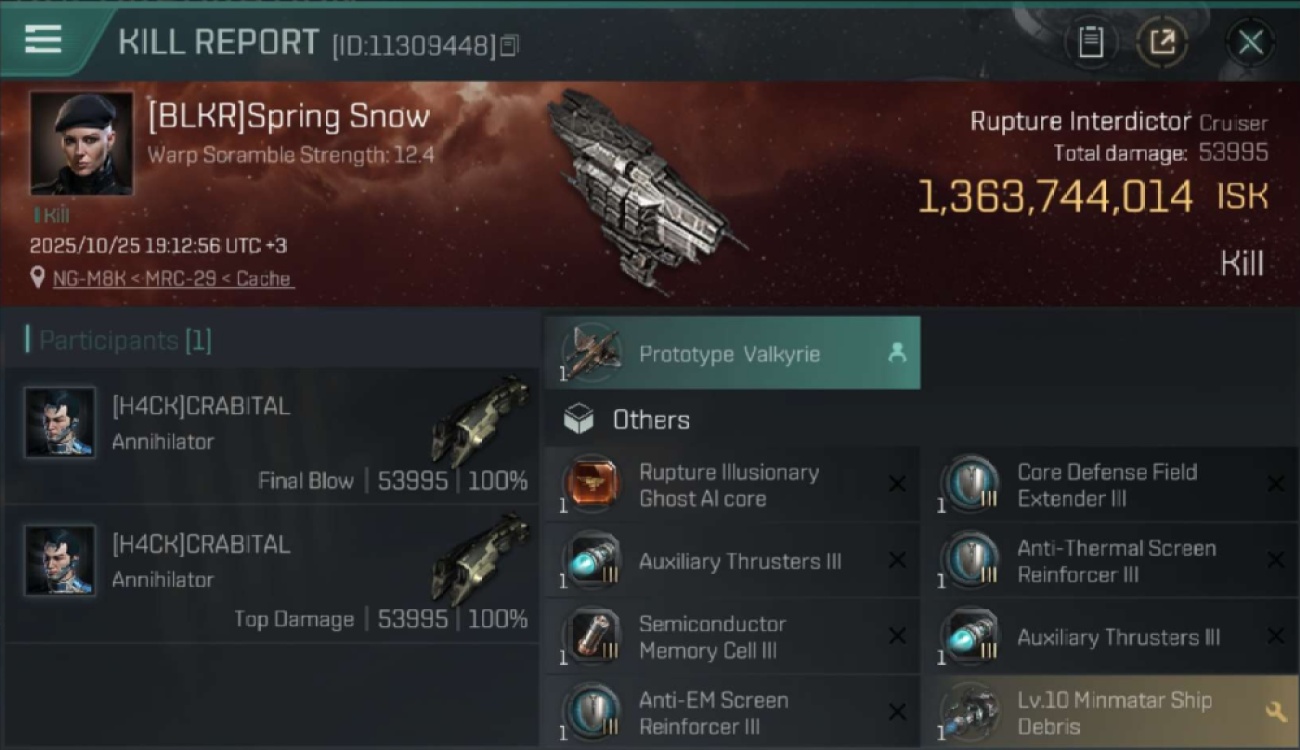The width and height of the screenshot is (1300, 750).
Task: Select Core Defense Field Extender III
Action: click(x=1110, y=485)
